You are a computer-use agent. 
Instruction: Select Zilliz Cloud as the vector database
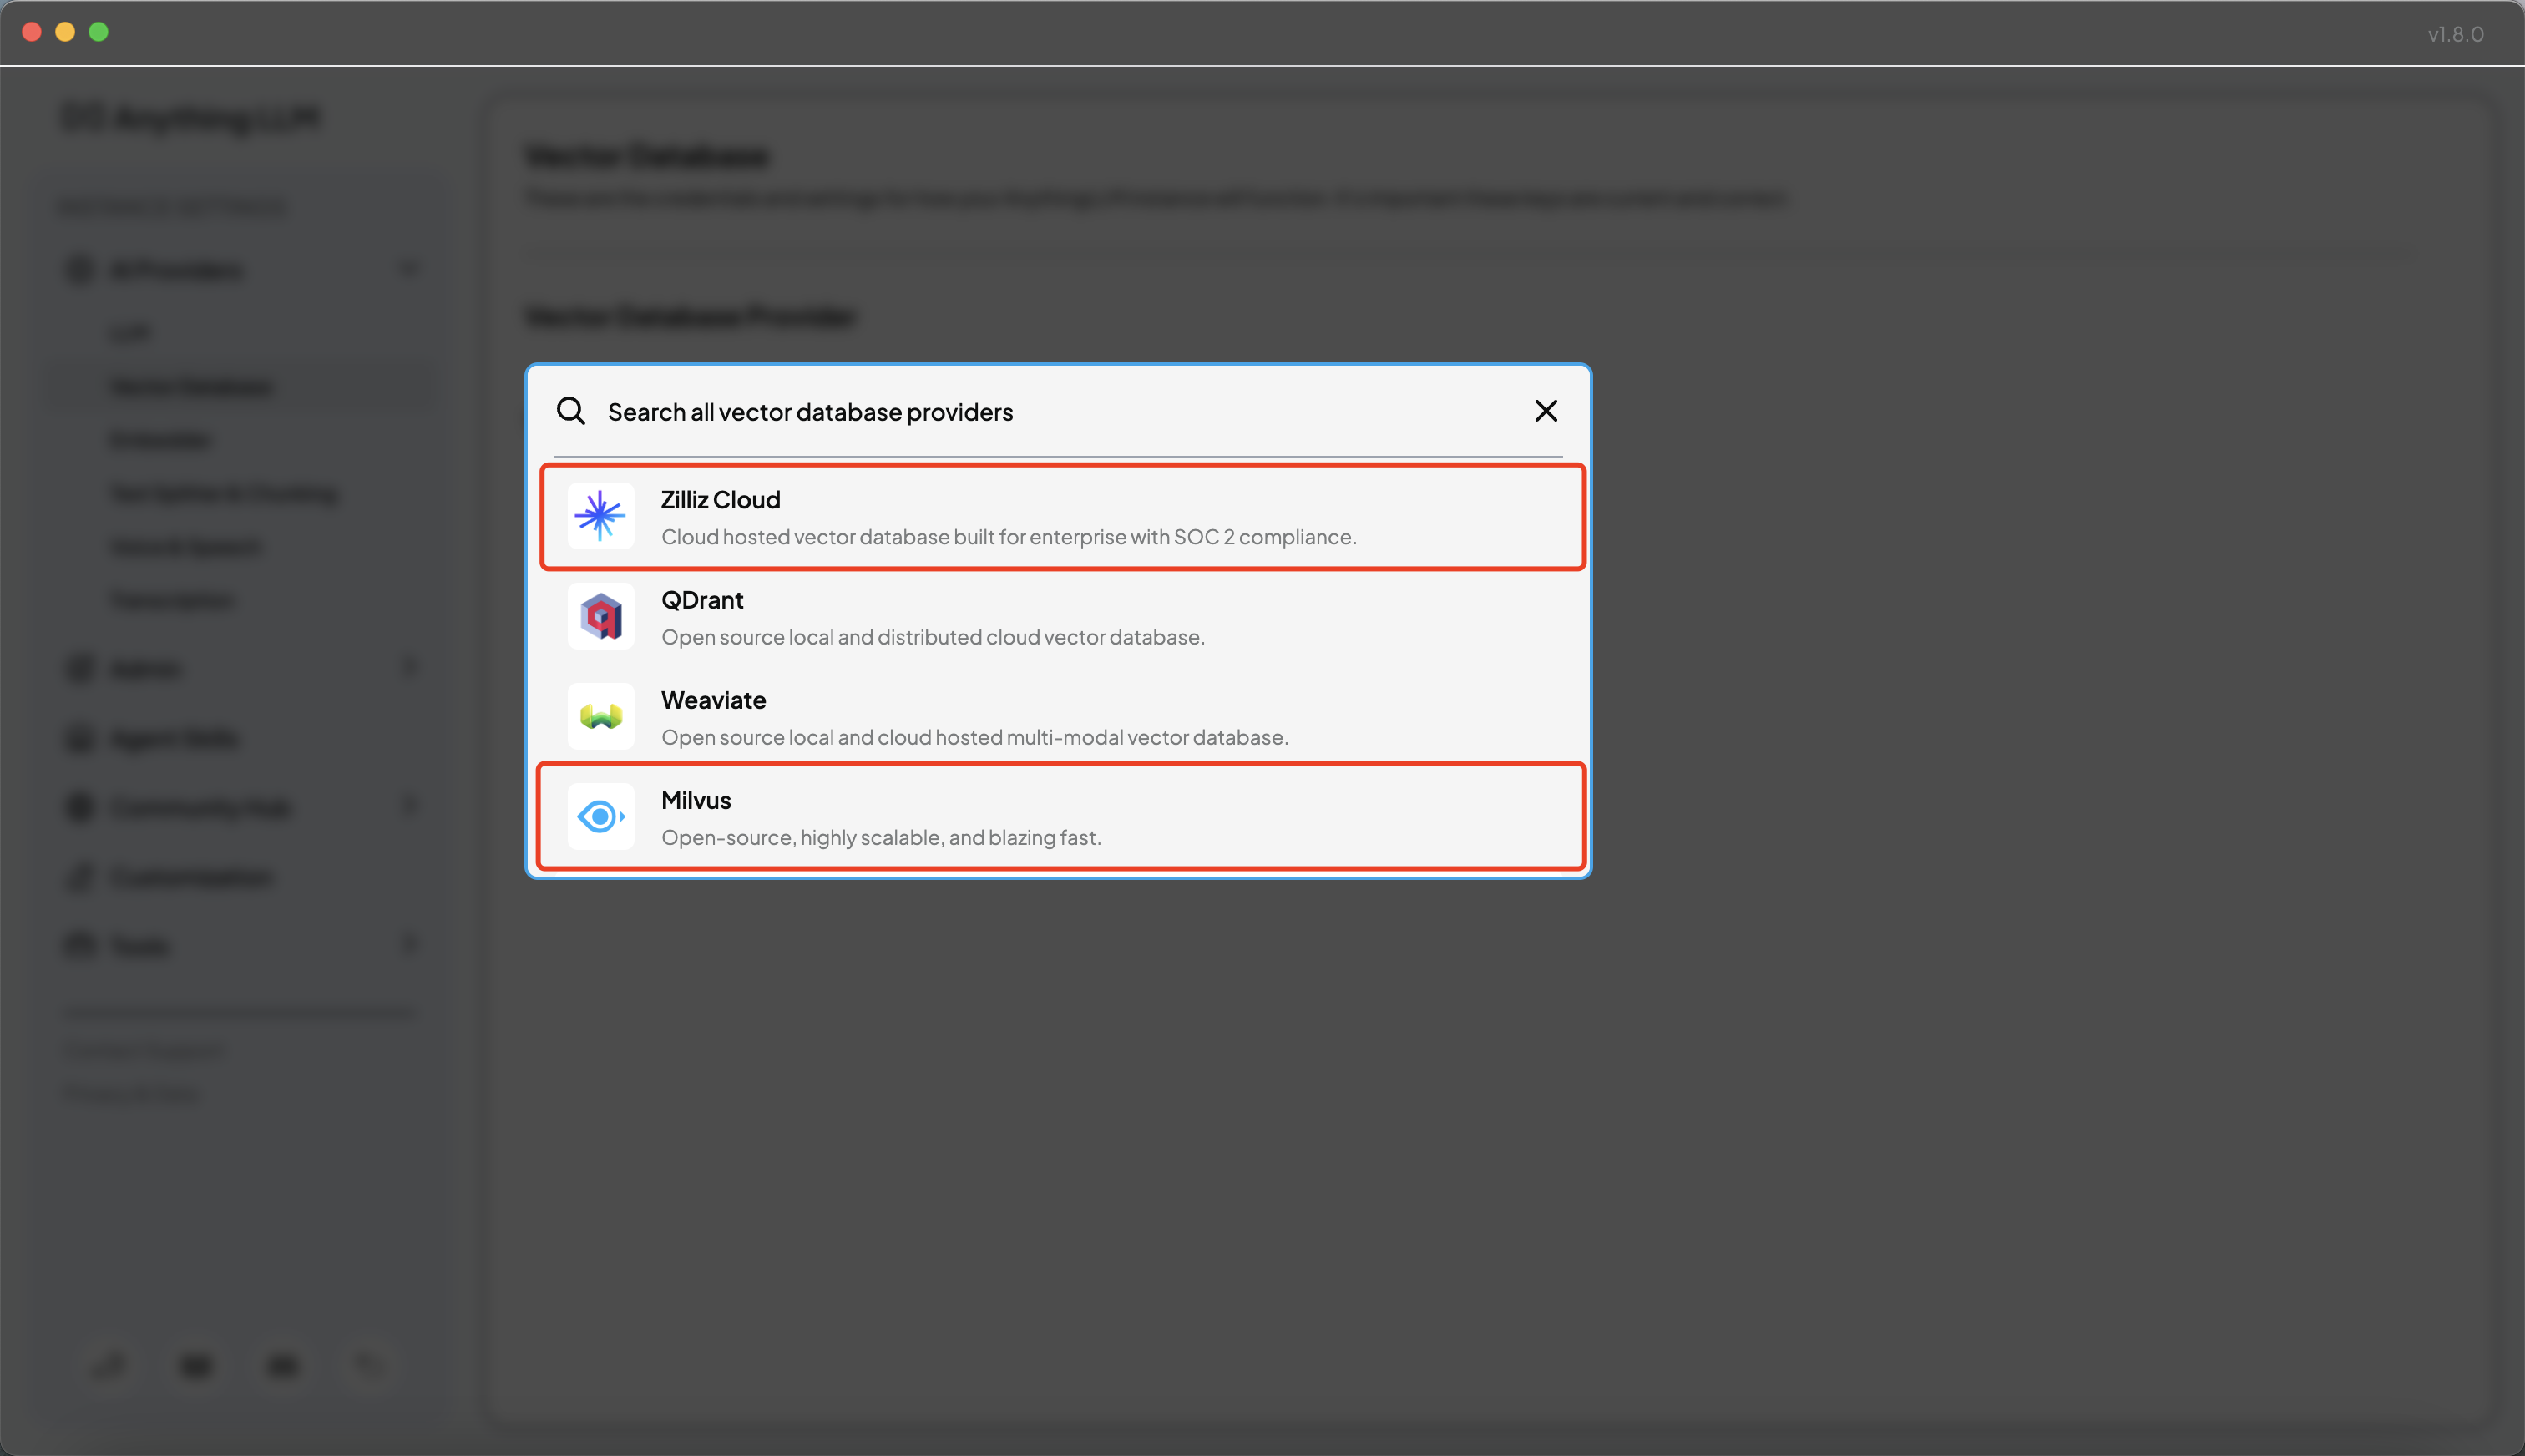point(1062,517)
